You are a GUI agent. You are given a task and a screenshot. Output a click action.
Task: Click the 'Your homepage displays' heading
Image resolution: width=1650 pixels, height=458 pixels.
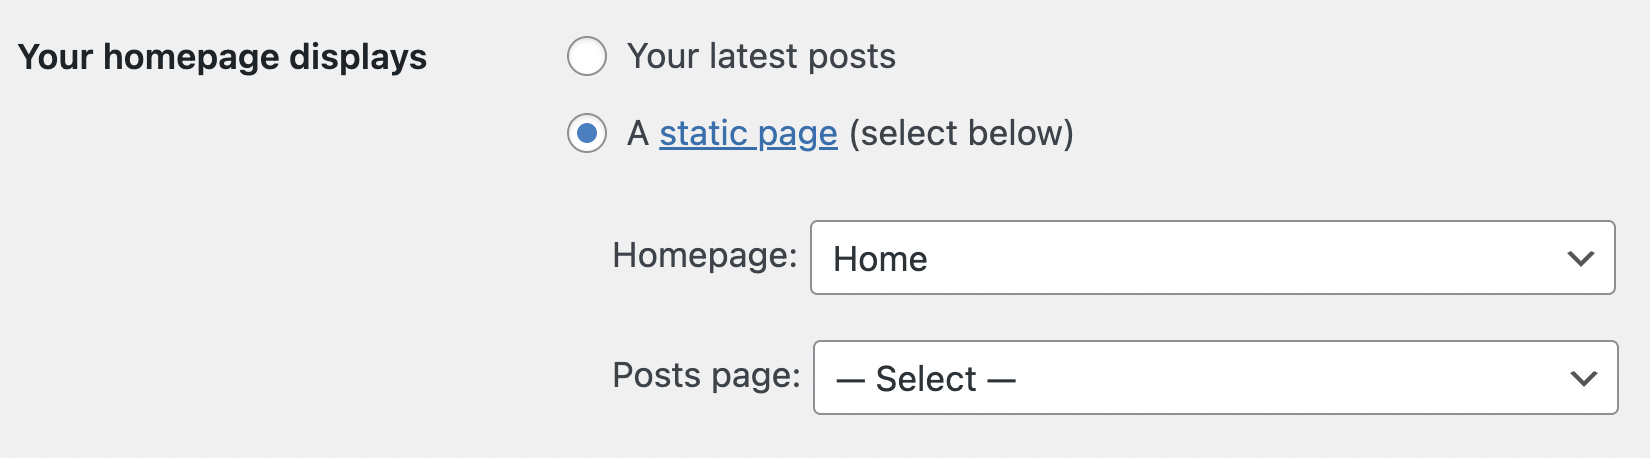[x=222, y=57]
